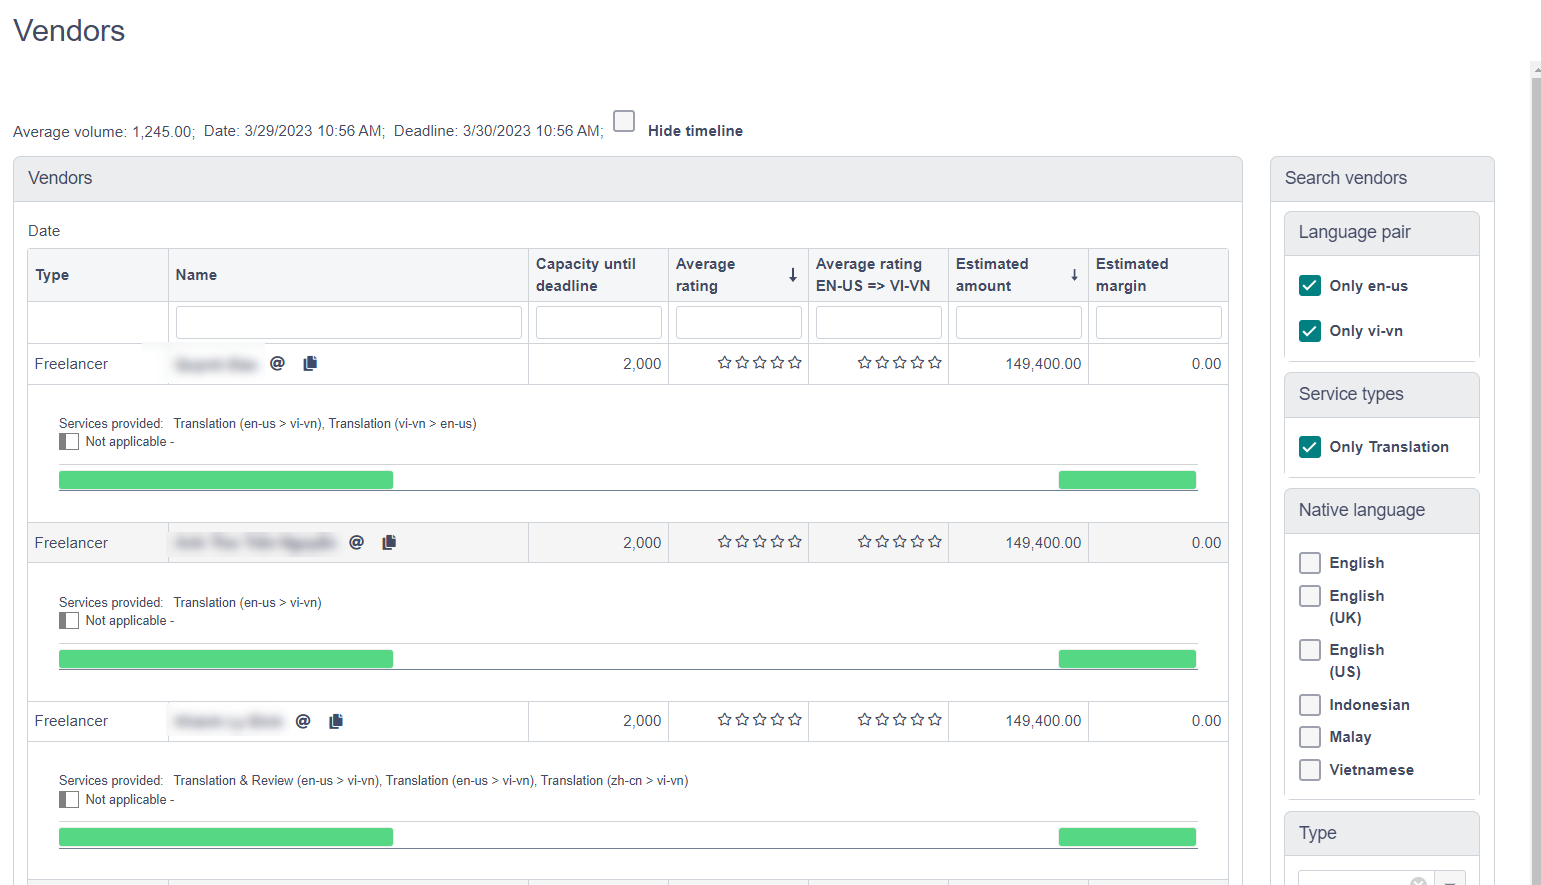Sort by Capacity until deadline header

(x=598, y=275)
